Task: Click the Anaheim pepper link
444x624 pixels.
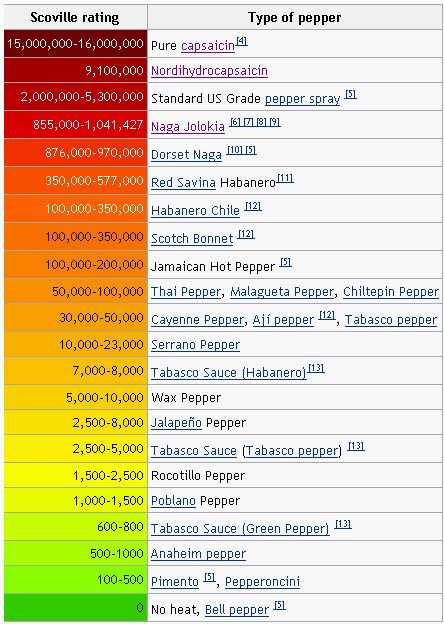Action: coord(199,554)
